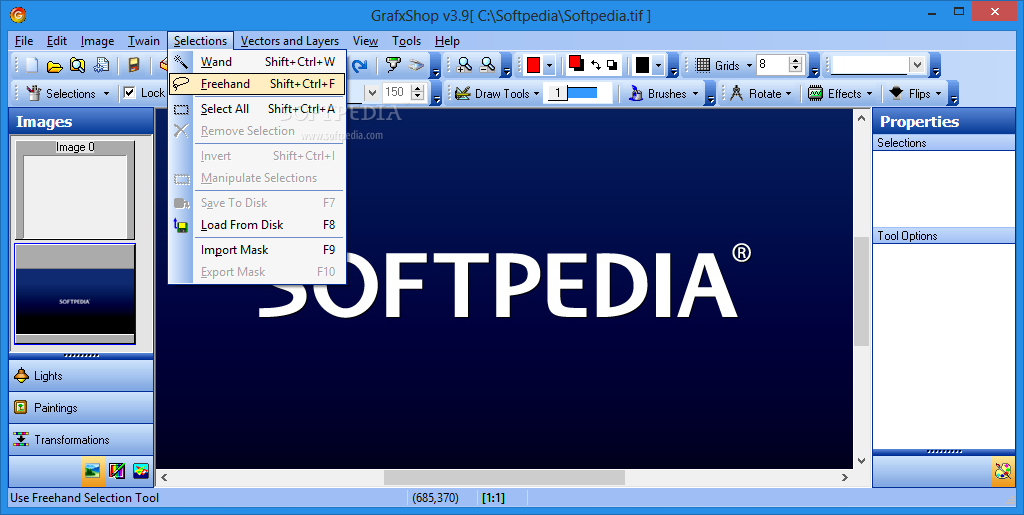Open the Edit menu
Viewport: 1024px width, 515px height.
[57, 40]
